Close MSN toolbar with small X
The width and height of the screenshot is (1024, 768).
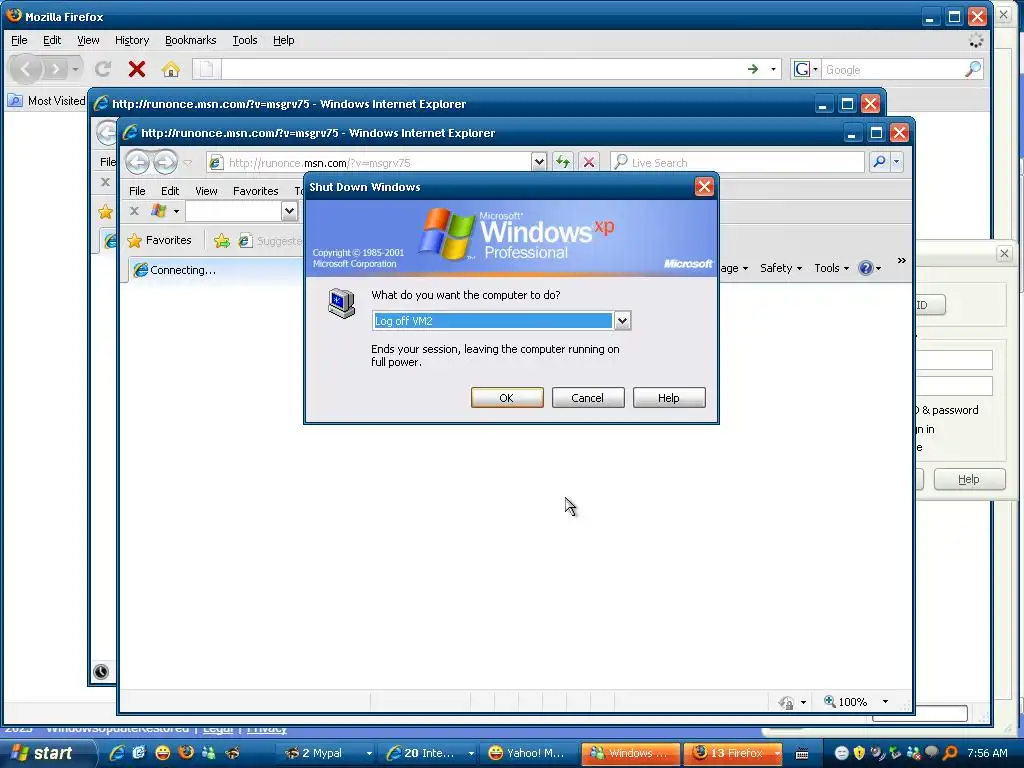coord(134,210)
